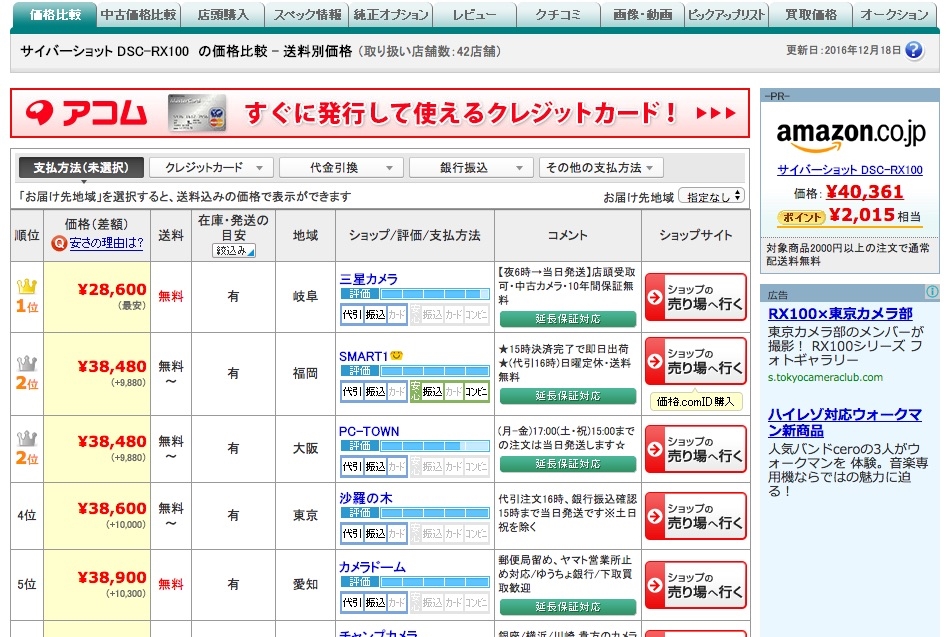Image resolution: width=947 pixels, height=637 pixels.
Task: Click the silver crown icon in SMART1 row
Action: [x=27, y=363]
